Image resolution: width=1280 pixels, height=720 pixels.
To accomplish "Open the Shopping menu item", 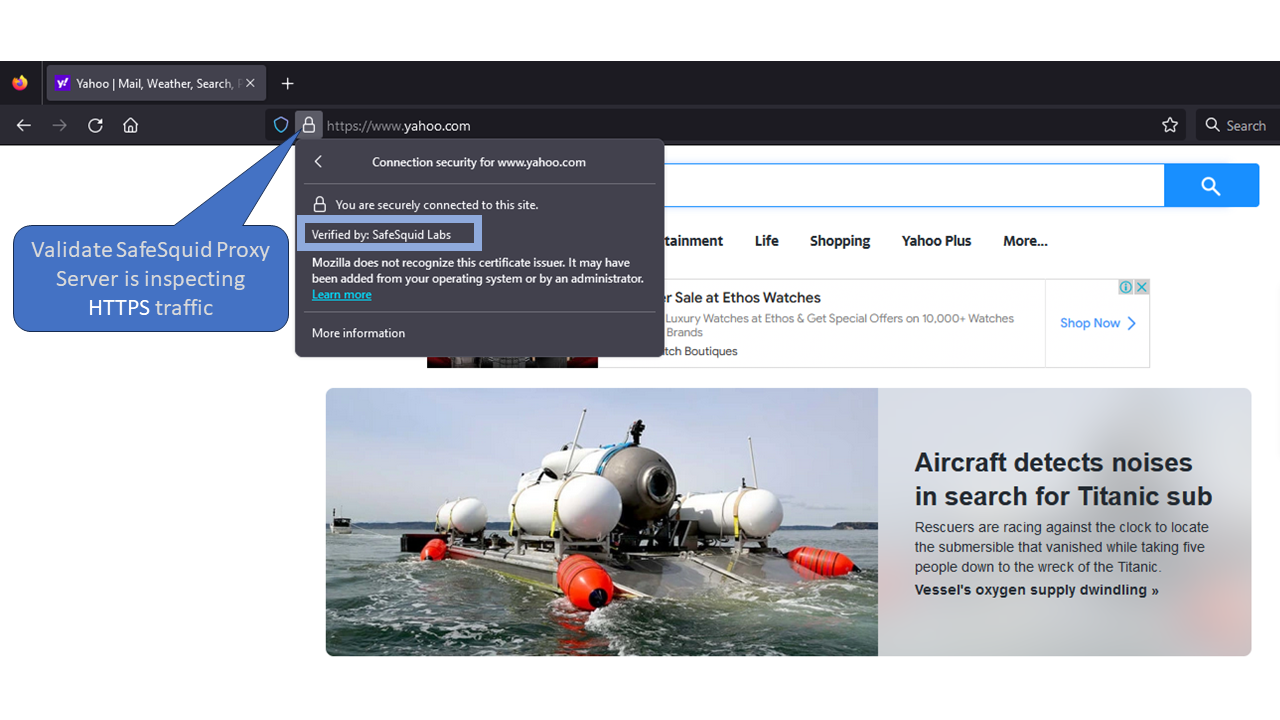I will pos(840,241).
